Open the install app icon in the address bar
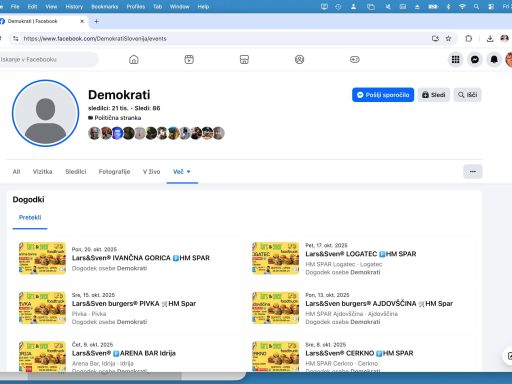Screen dimensions: 512x384 [x=435, y=39]
